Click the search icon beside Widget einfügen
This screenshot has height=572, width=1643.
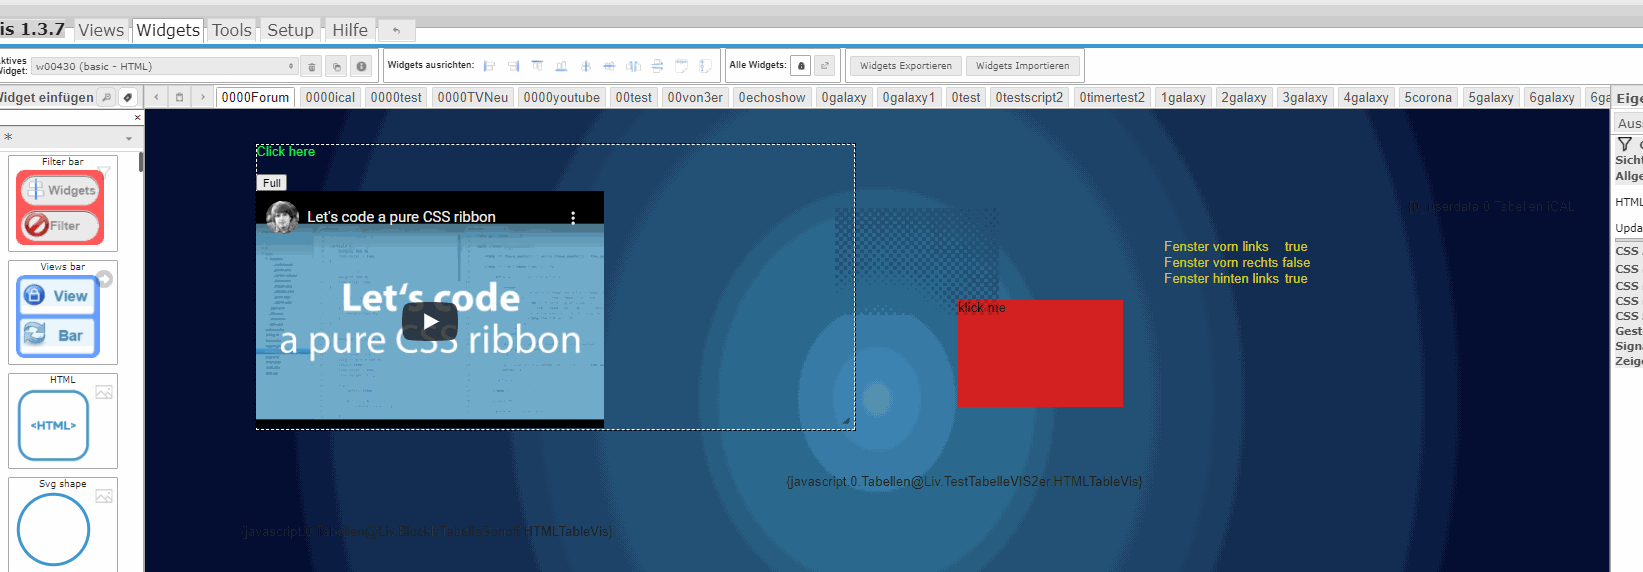[107, 97]
